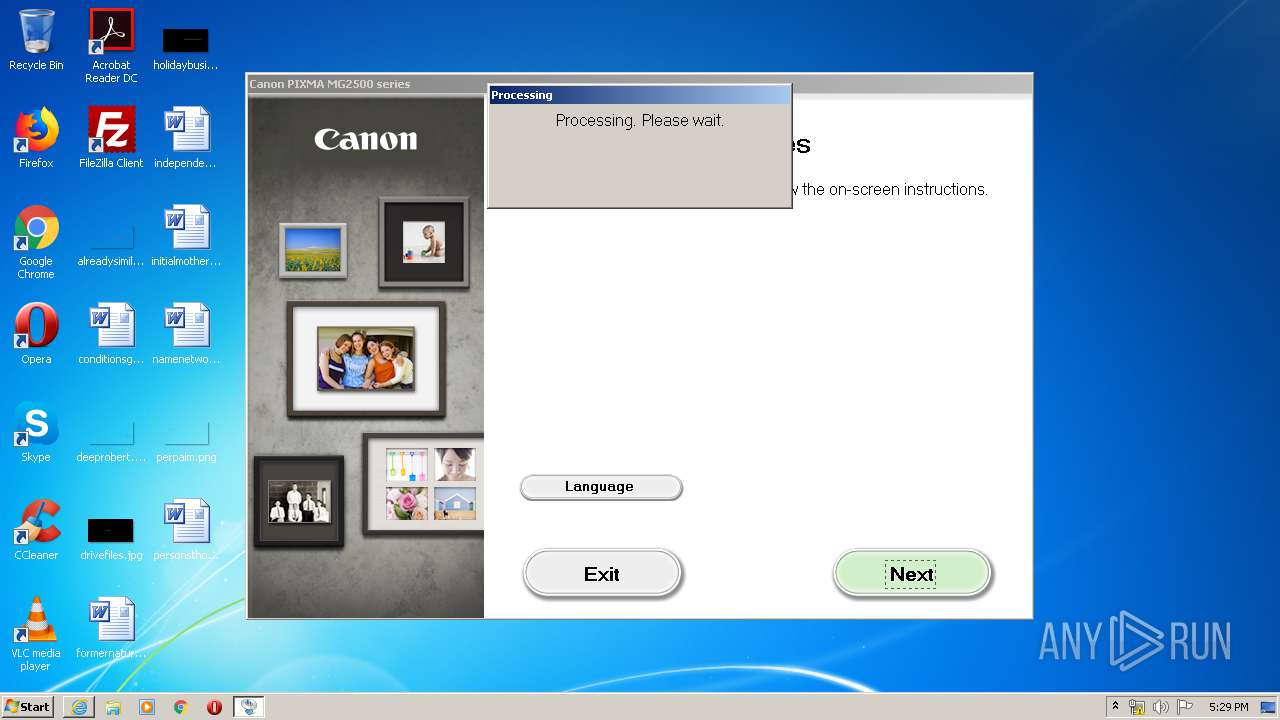Click the baby framed photo
The image size is (1280, 720).
coord(424,242)
